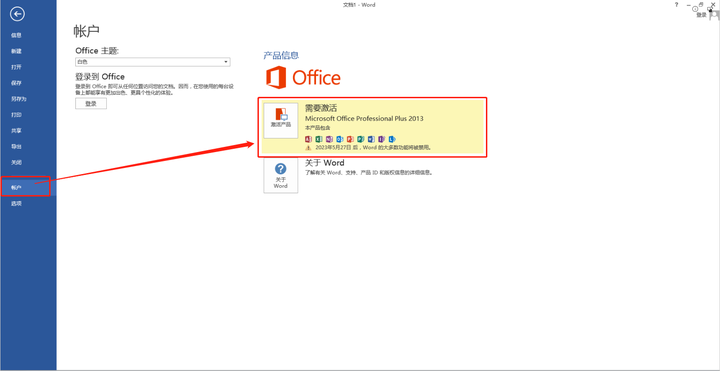The height and width of the screenshot is (371, 720).
Task: Click the Microsoft Office Professional Plus 2013 text
Action: (x=364, y=118)
